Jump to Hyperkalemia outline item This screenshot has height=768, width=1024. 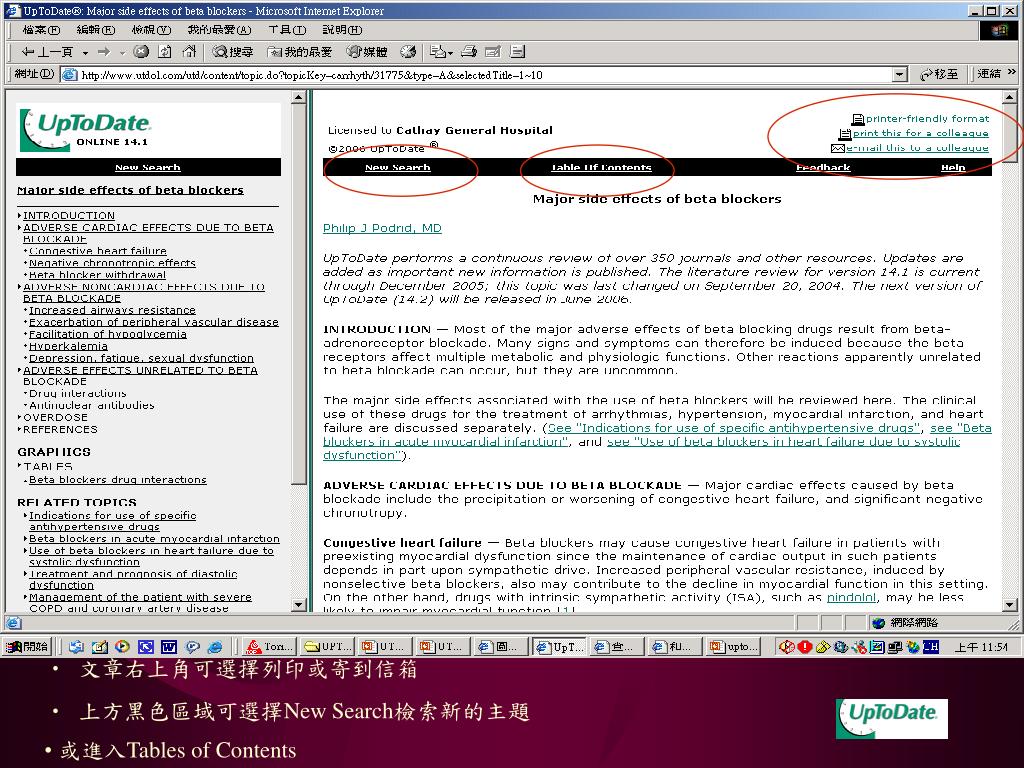[x=68, y=346]
